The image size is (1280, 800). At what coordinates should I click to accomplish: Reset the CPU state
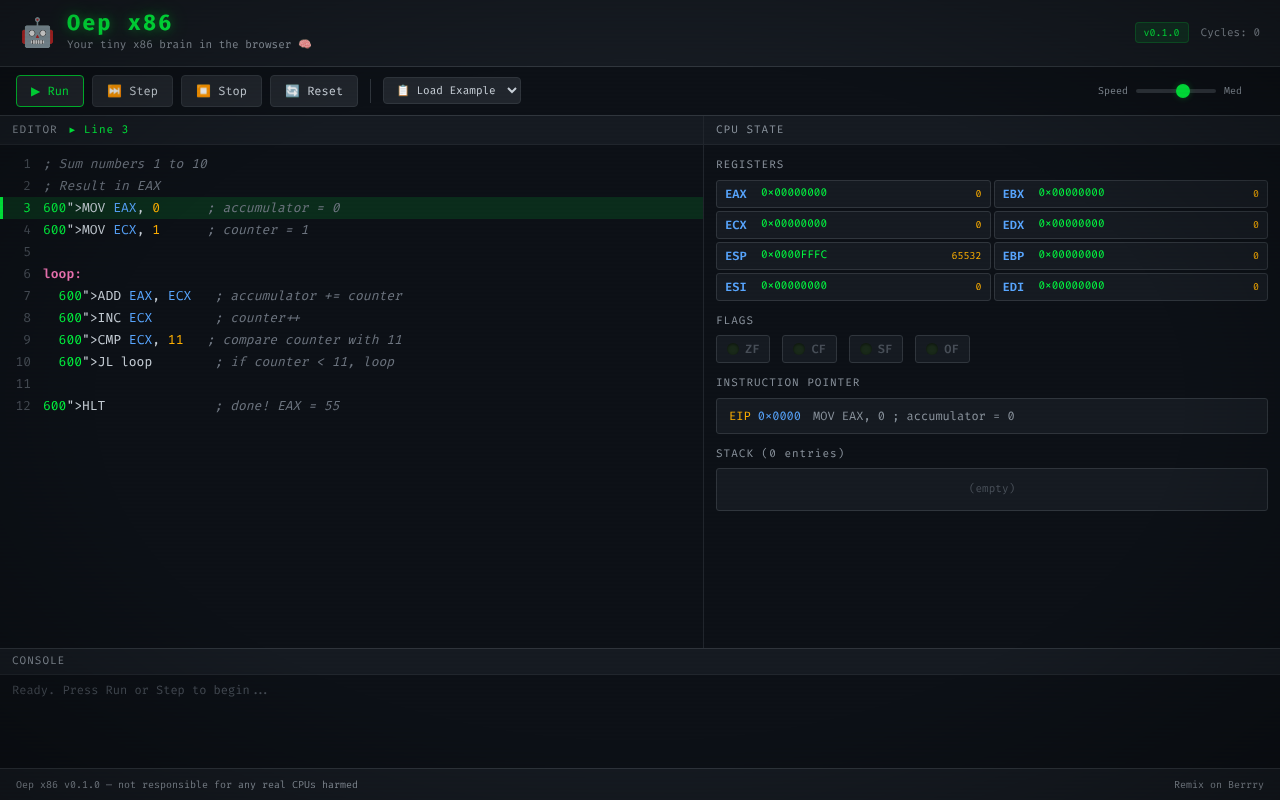click(314, 91)
